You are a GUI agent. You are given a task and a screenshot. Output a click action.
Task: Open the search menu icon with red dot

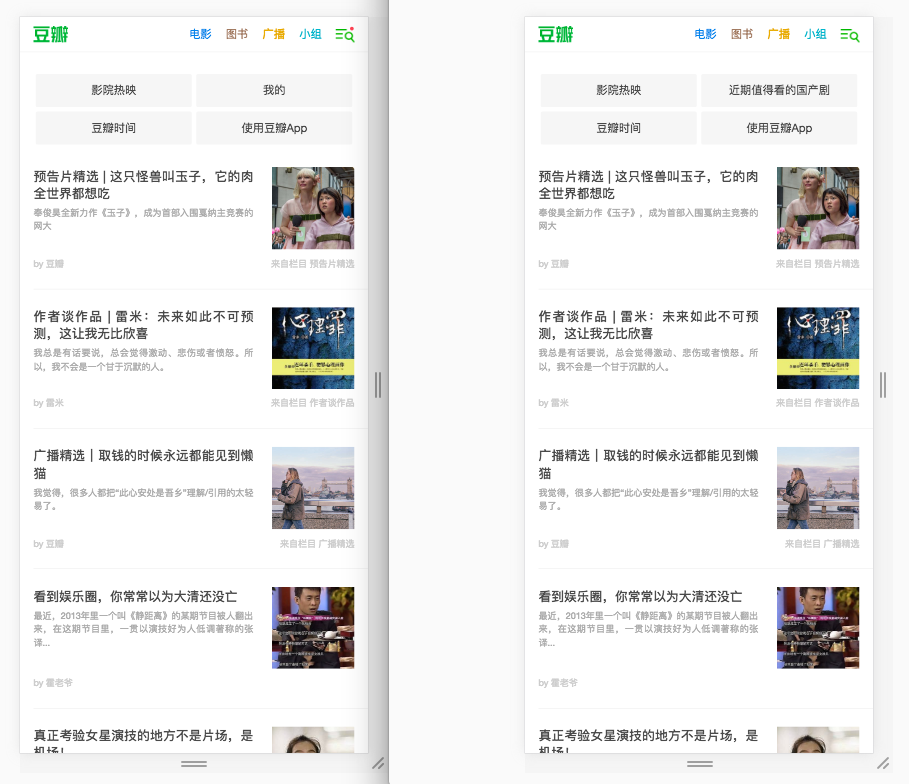point(345,35)
